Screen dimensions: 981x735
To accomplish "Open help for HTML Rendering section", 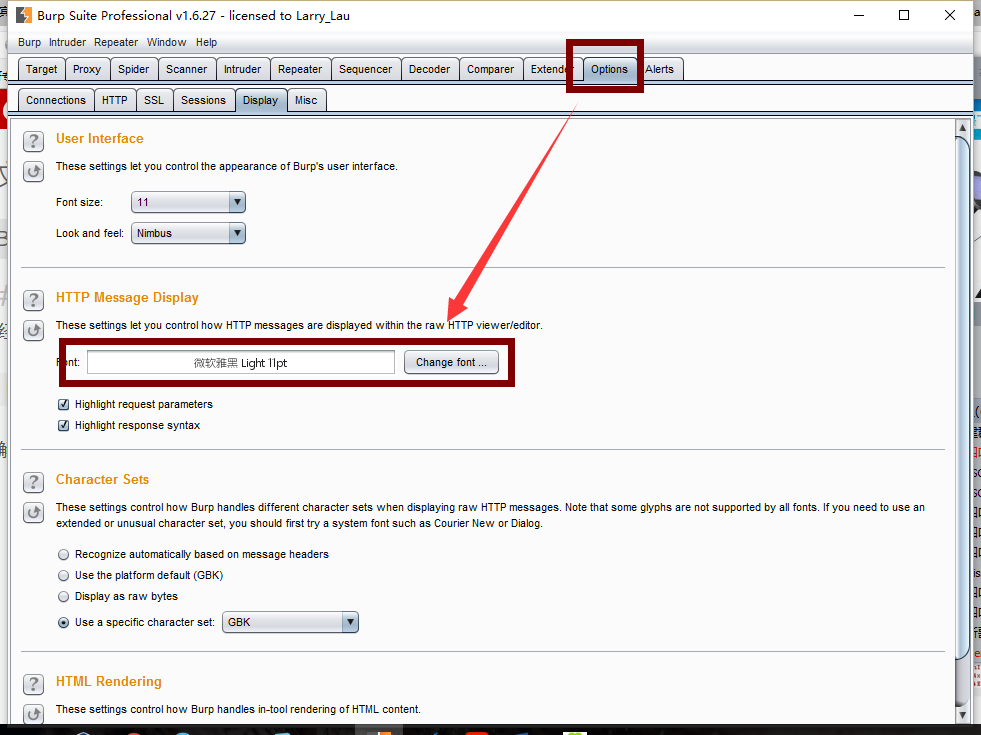I will [33, 684].
